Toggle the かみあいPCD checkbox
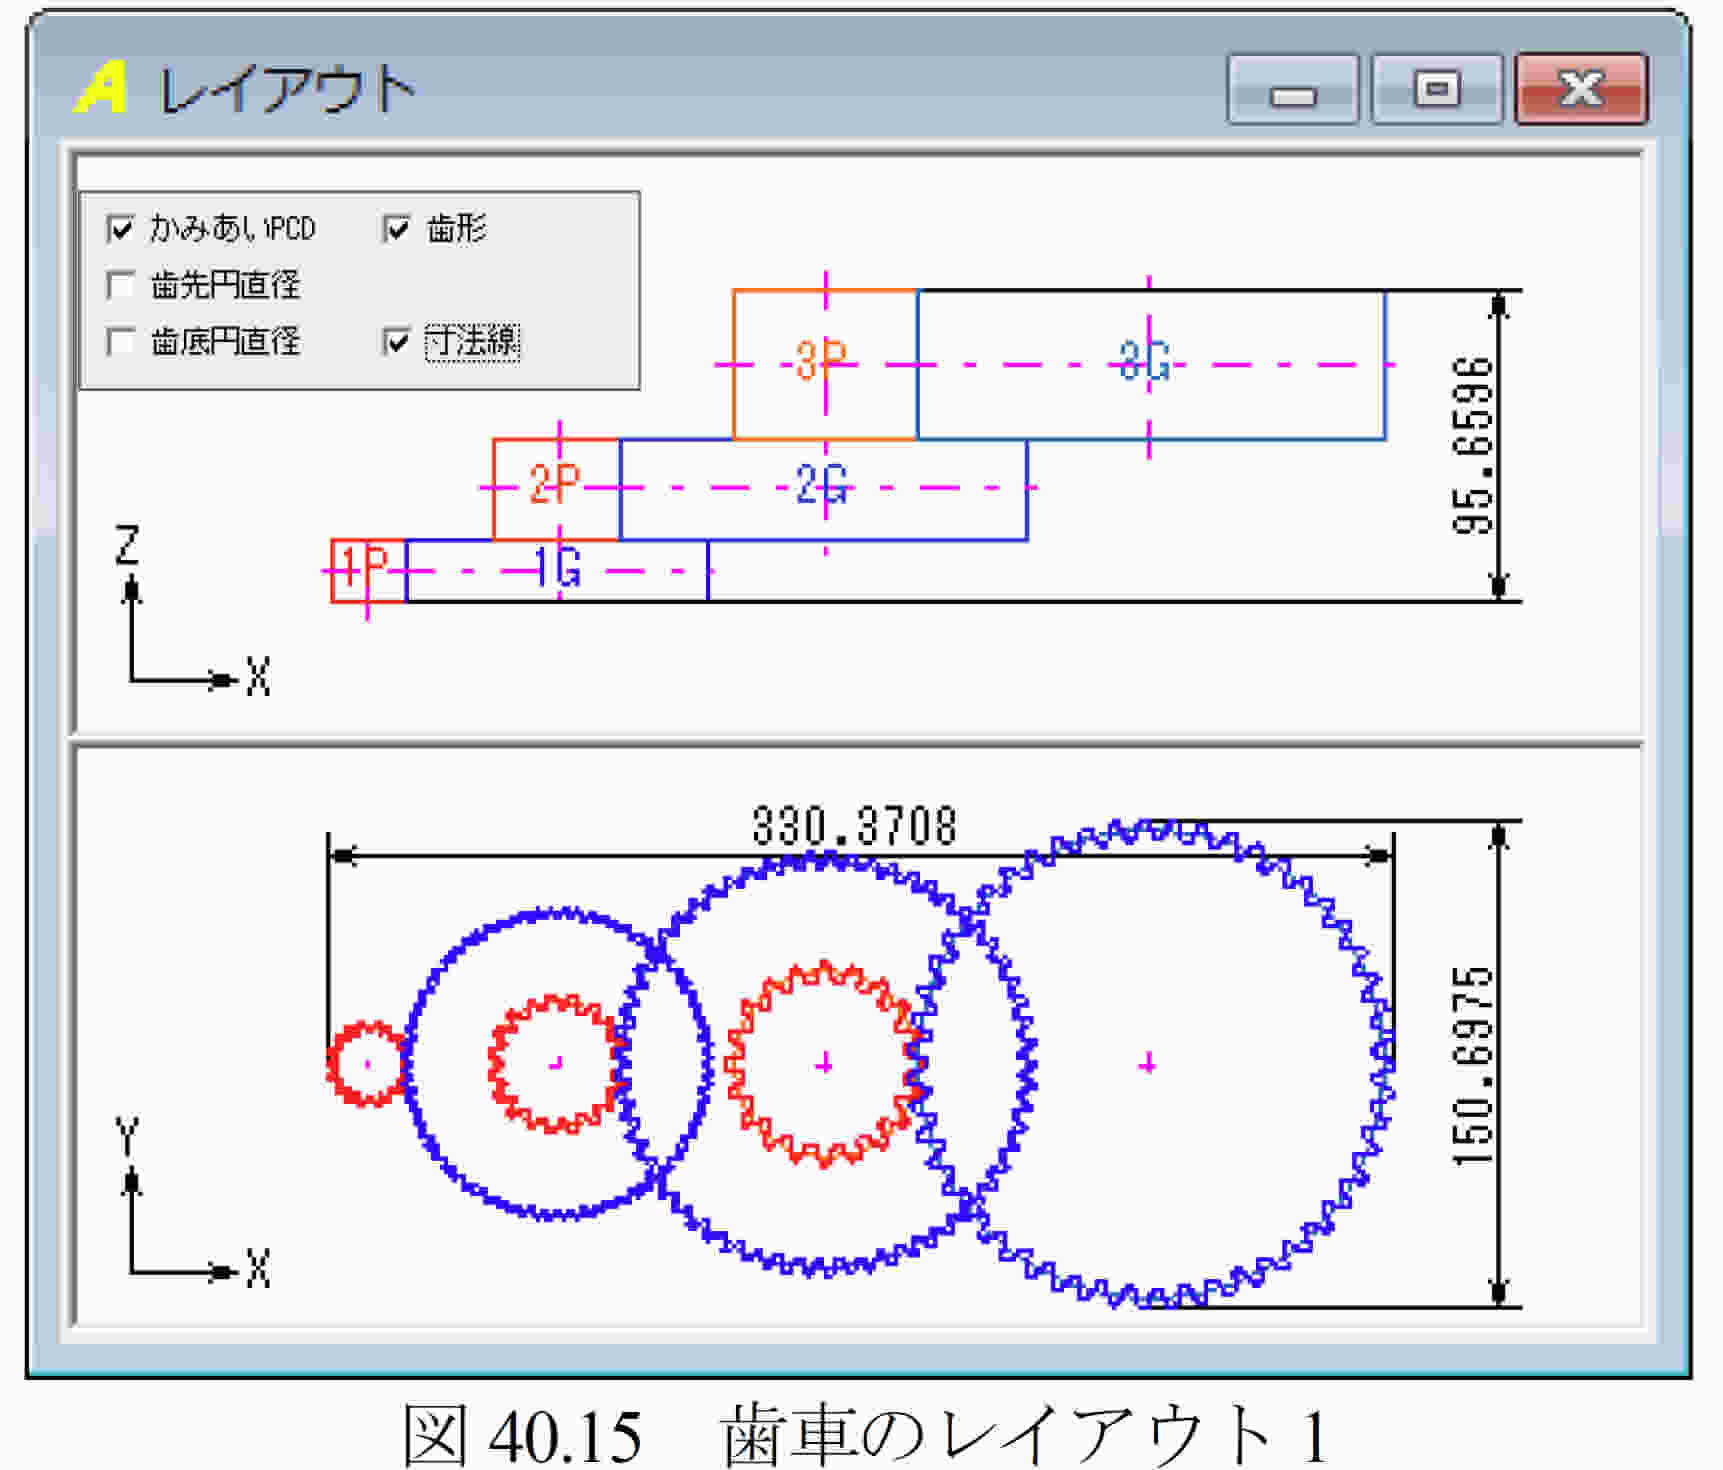The width and height of the screenshot is (1723, 1470). click(120, 229)
